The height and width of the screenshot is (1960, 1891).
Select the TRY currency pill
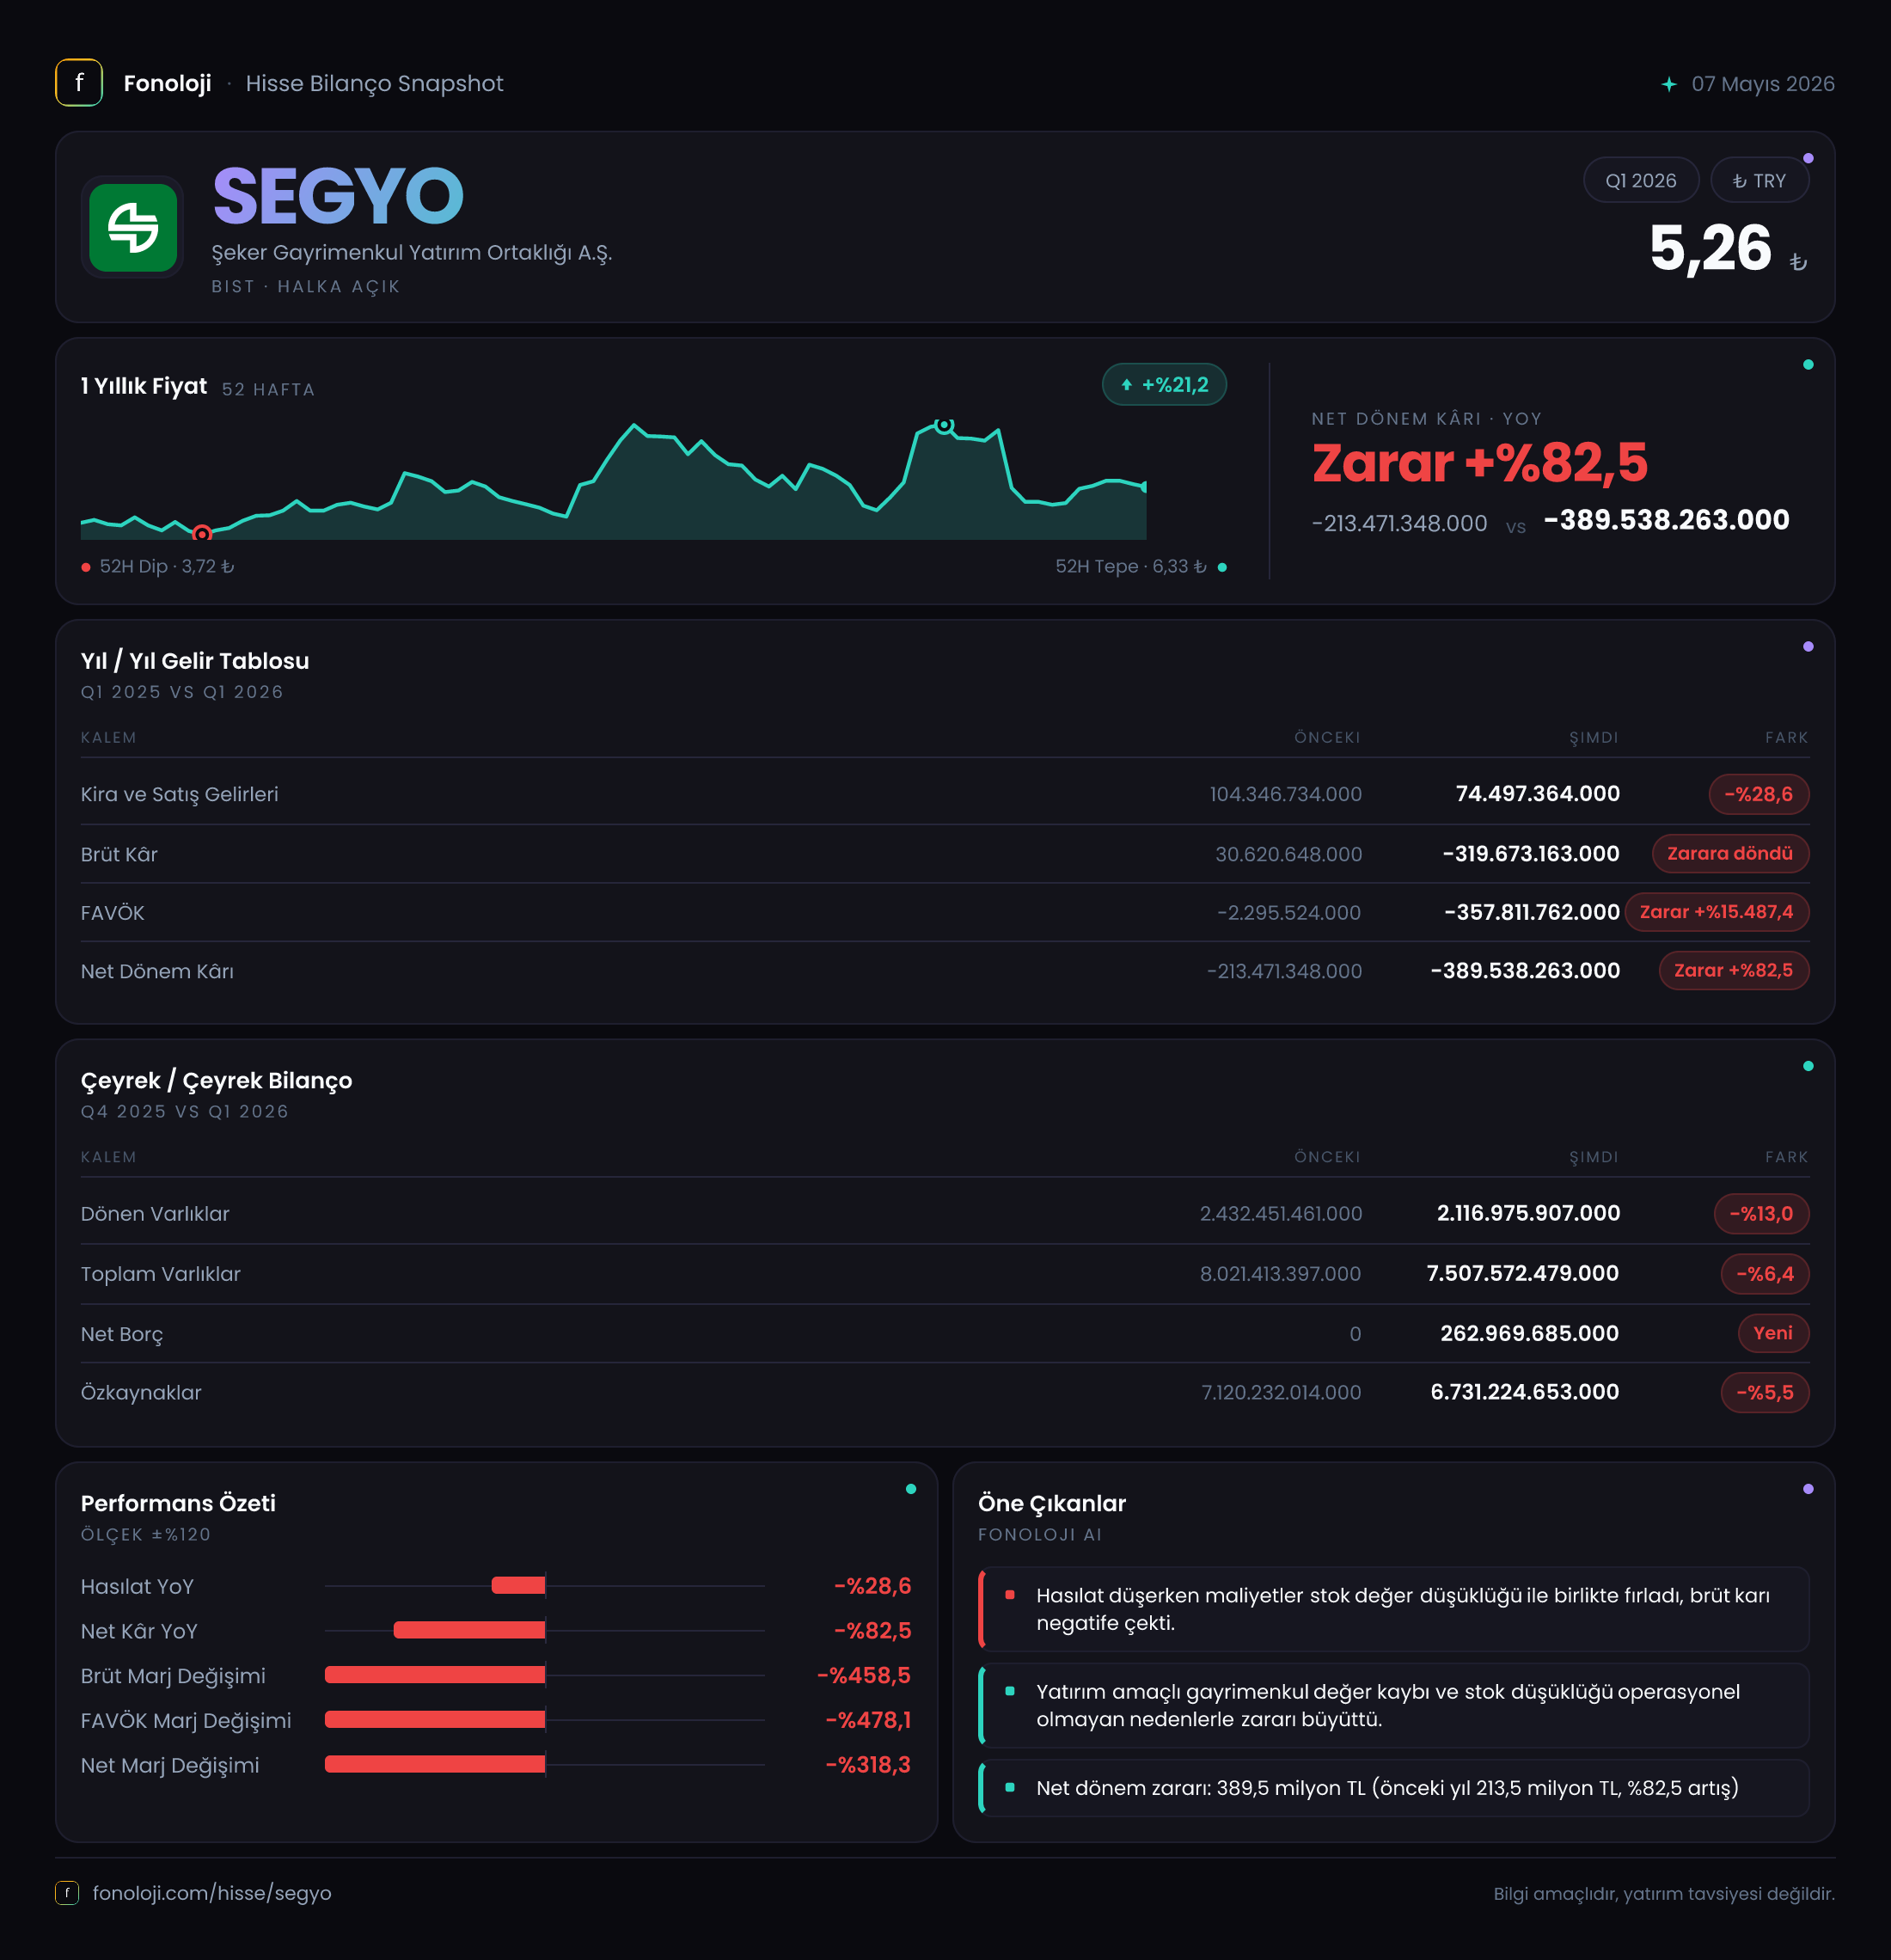point(1759,181)
